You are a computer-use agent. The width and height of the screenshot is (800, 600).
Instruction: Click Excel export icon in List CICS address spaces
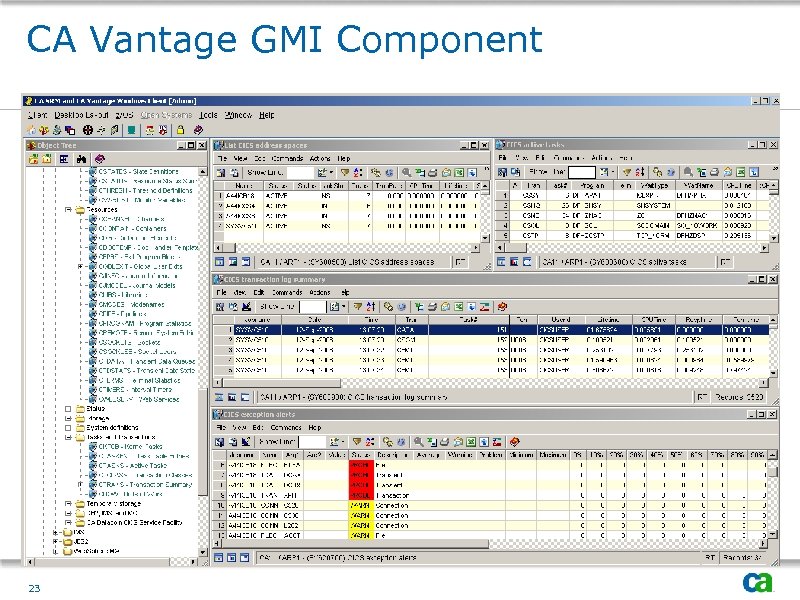pyautogui.click(x=459, y=172)
